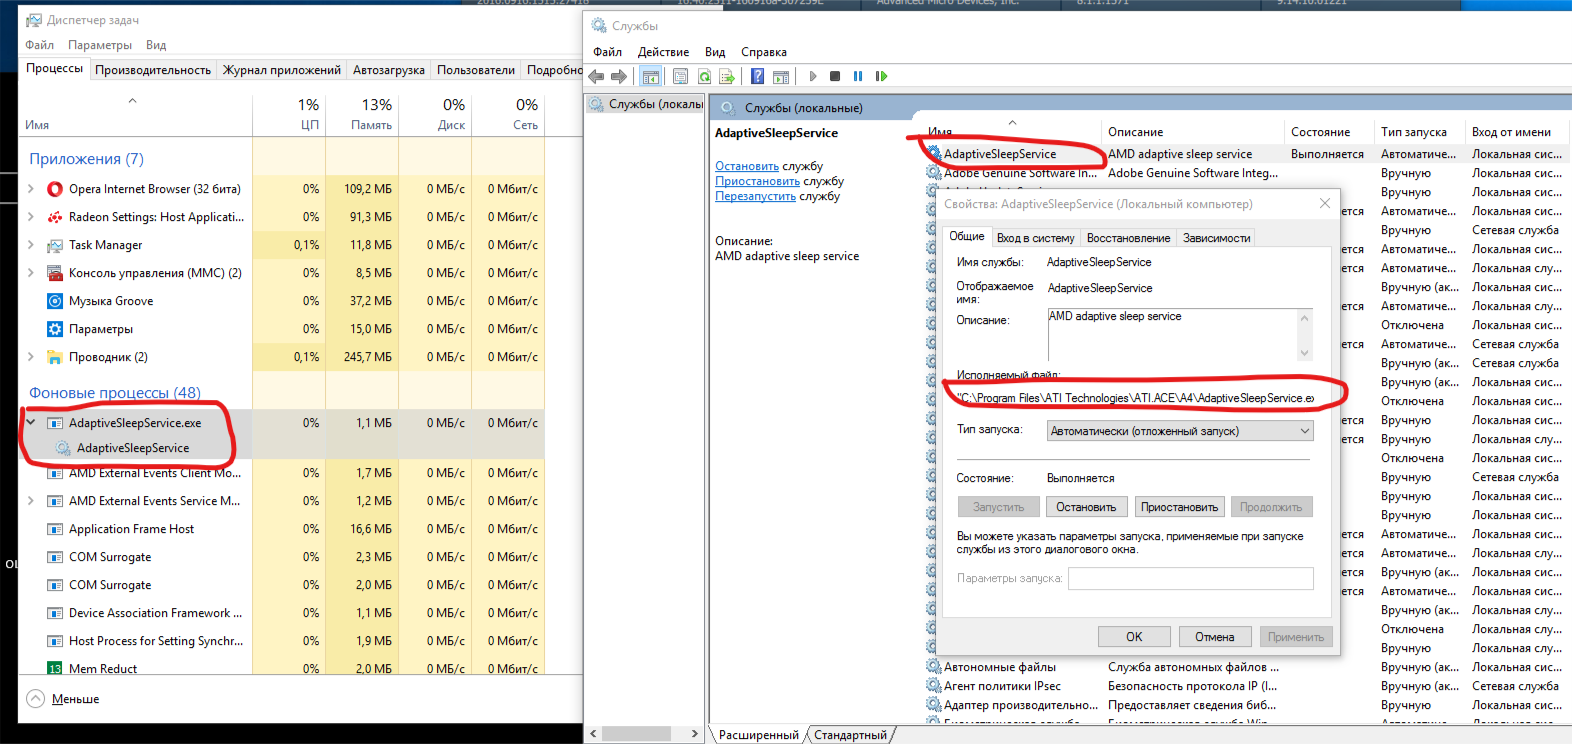
Task: Click the Forward arrow in Services toolbar
Action: tap(619, 76)
